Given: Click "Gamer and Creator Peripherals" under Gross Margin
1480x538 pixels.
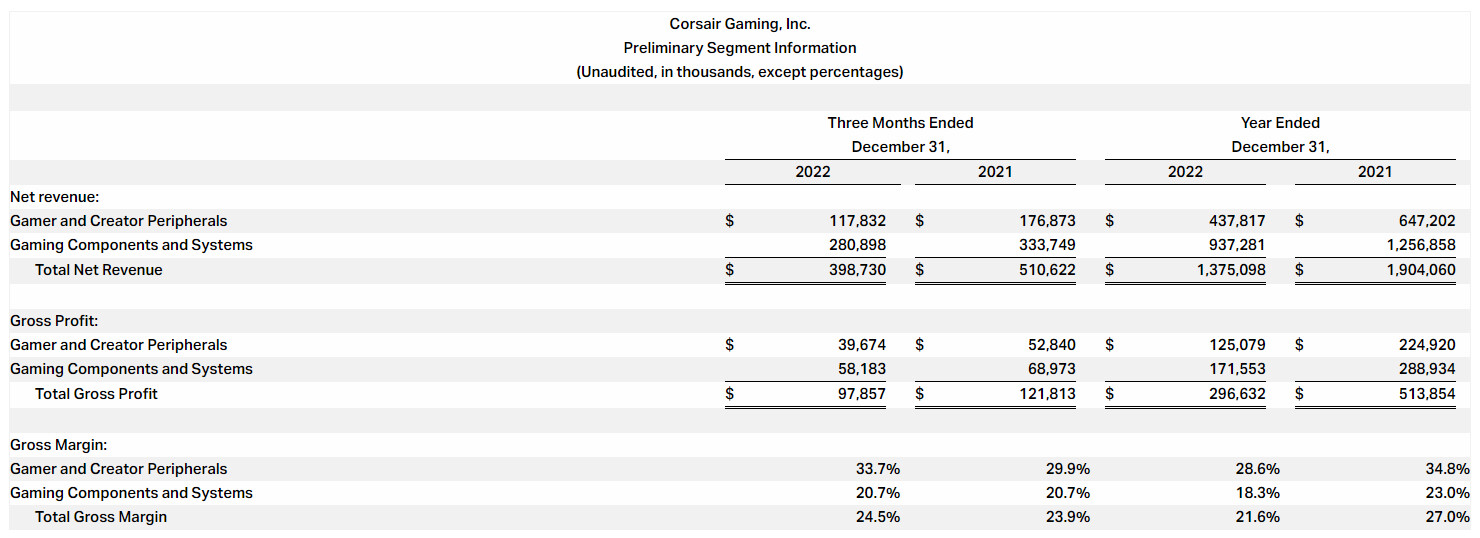Looking at the screenshot, I should coord(118,469).
